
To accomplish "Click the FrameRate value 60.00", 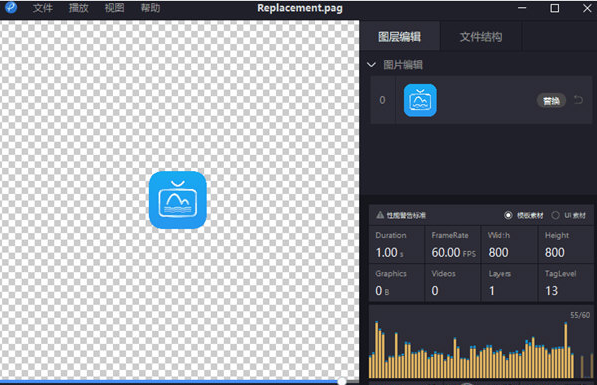I will (x=446, y=252).
